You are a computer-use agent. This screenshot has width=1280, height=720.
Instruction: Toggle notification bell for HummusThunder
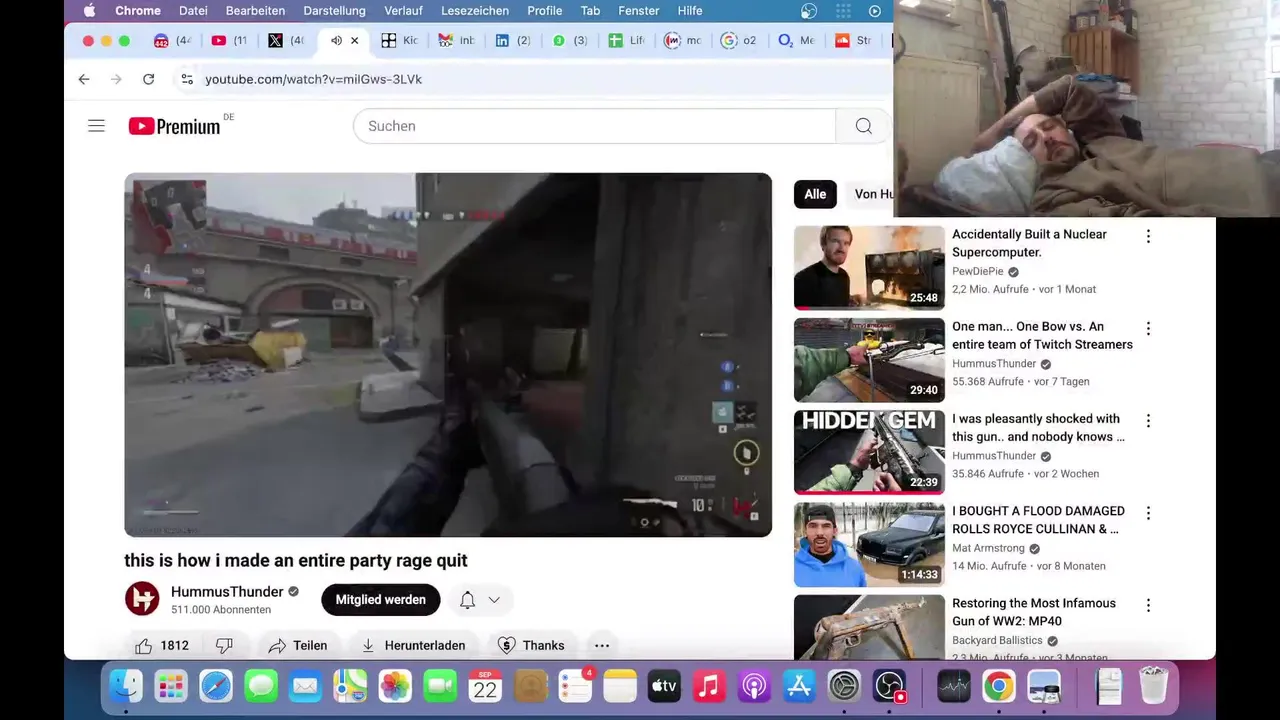coord(467,600)
